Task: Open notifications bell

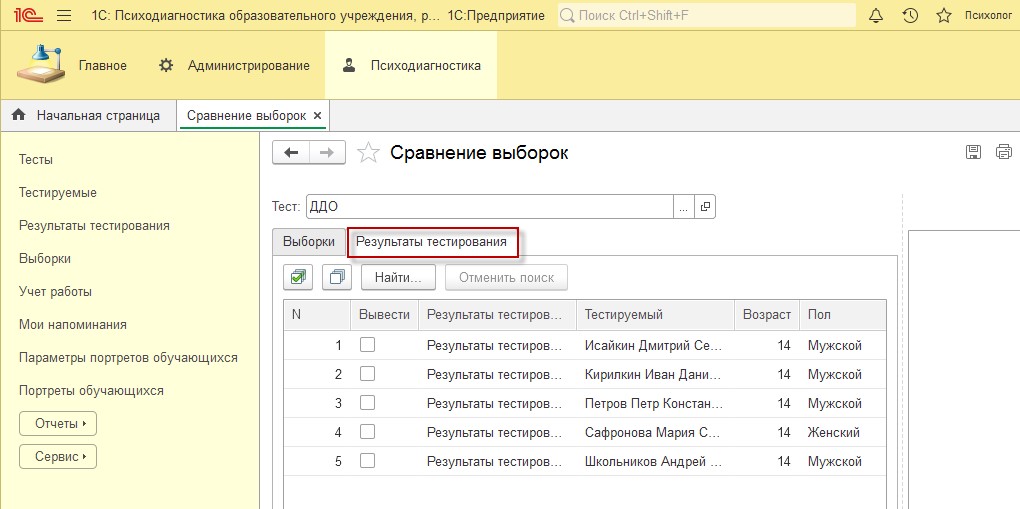Action: [876, 16]
